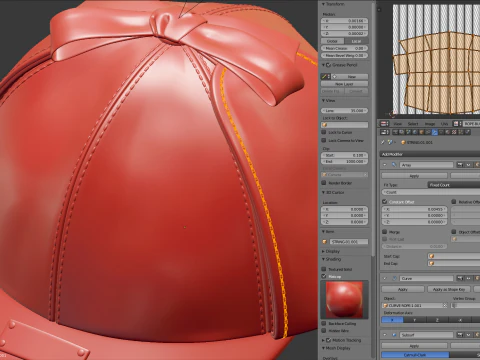Open the Physics properties tab icon

(468, 132)
